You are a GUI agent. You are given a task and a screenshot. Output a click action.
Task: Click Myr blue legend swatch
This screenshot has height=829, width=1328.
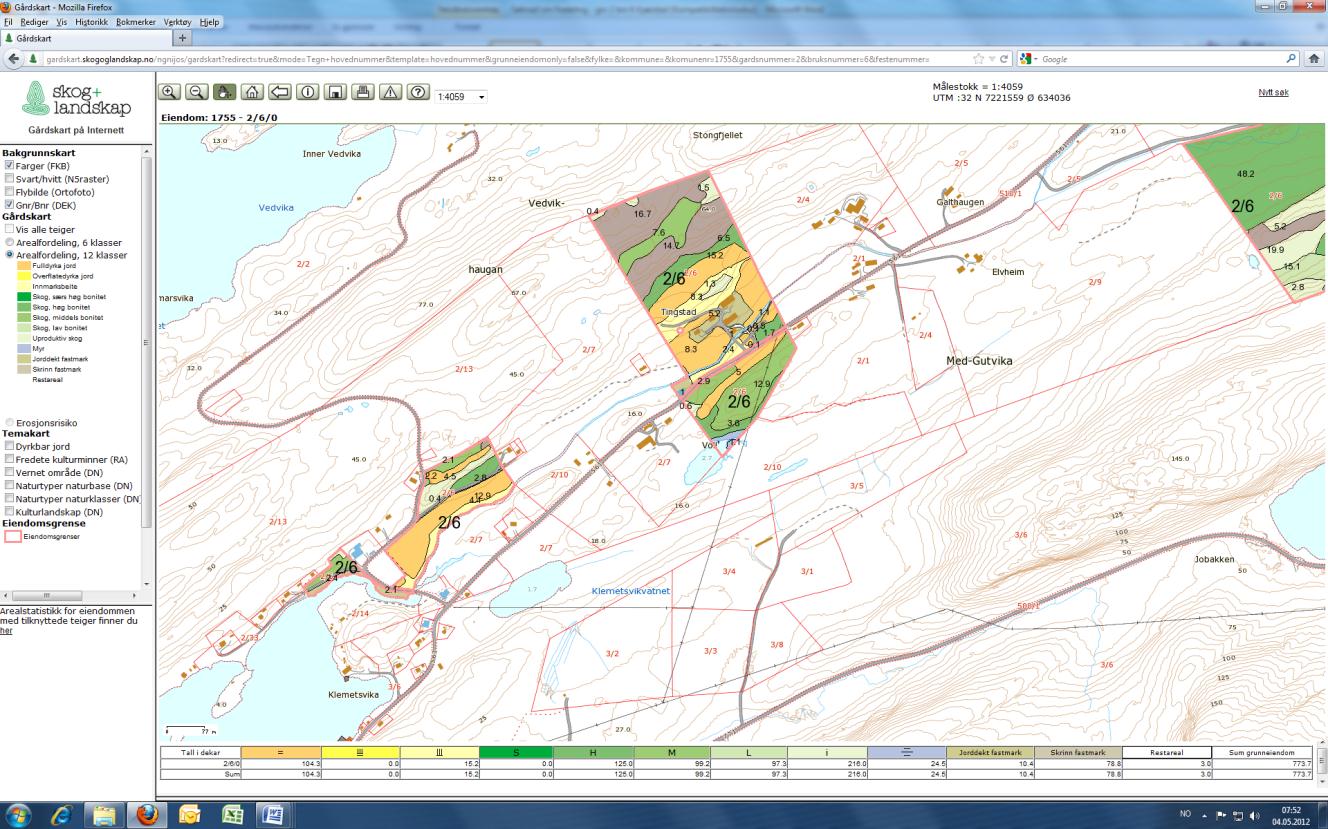click(25, 349)
